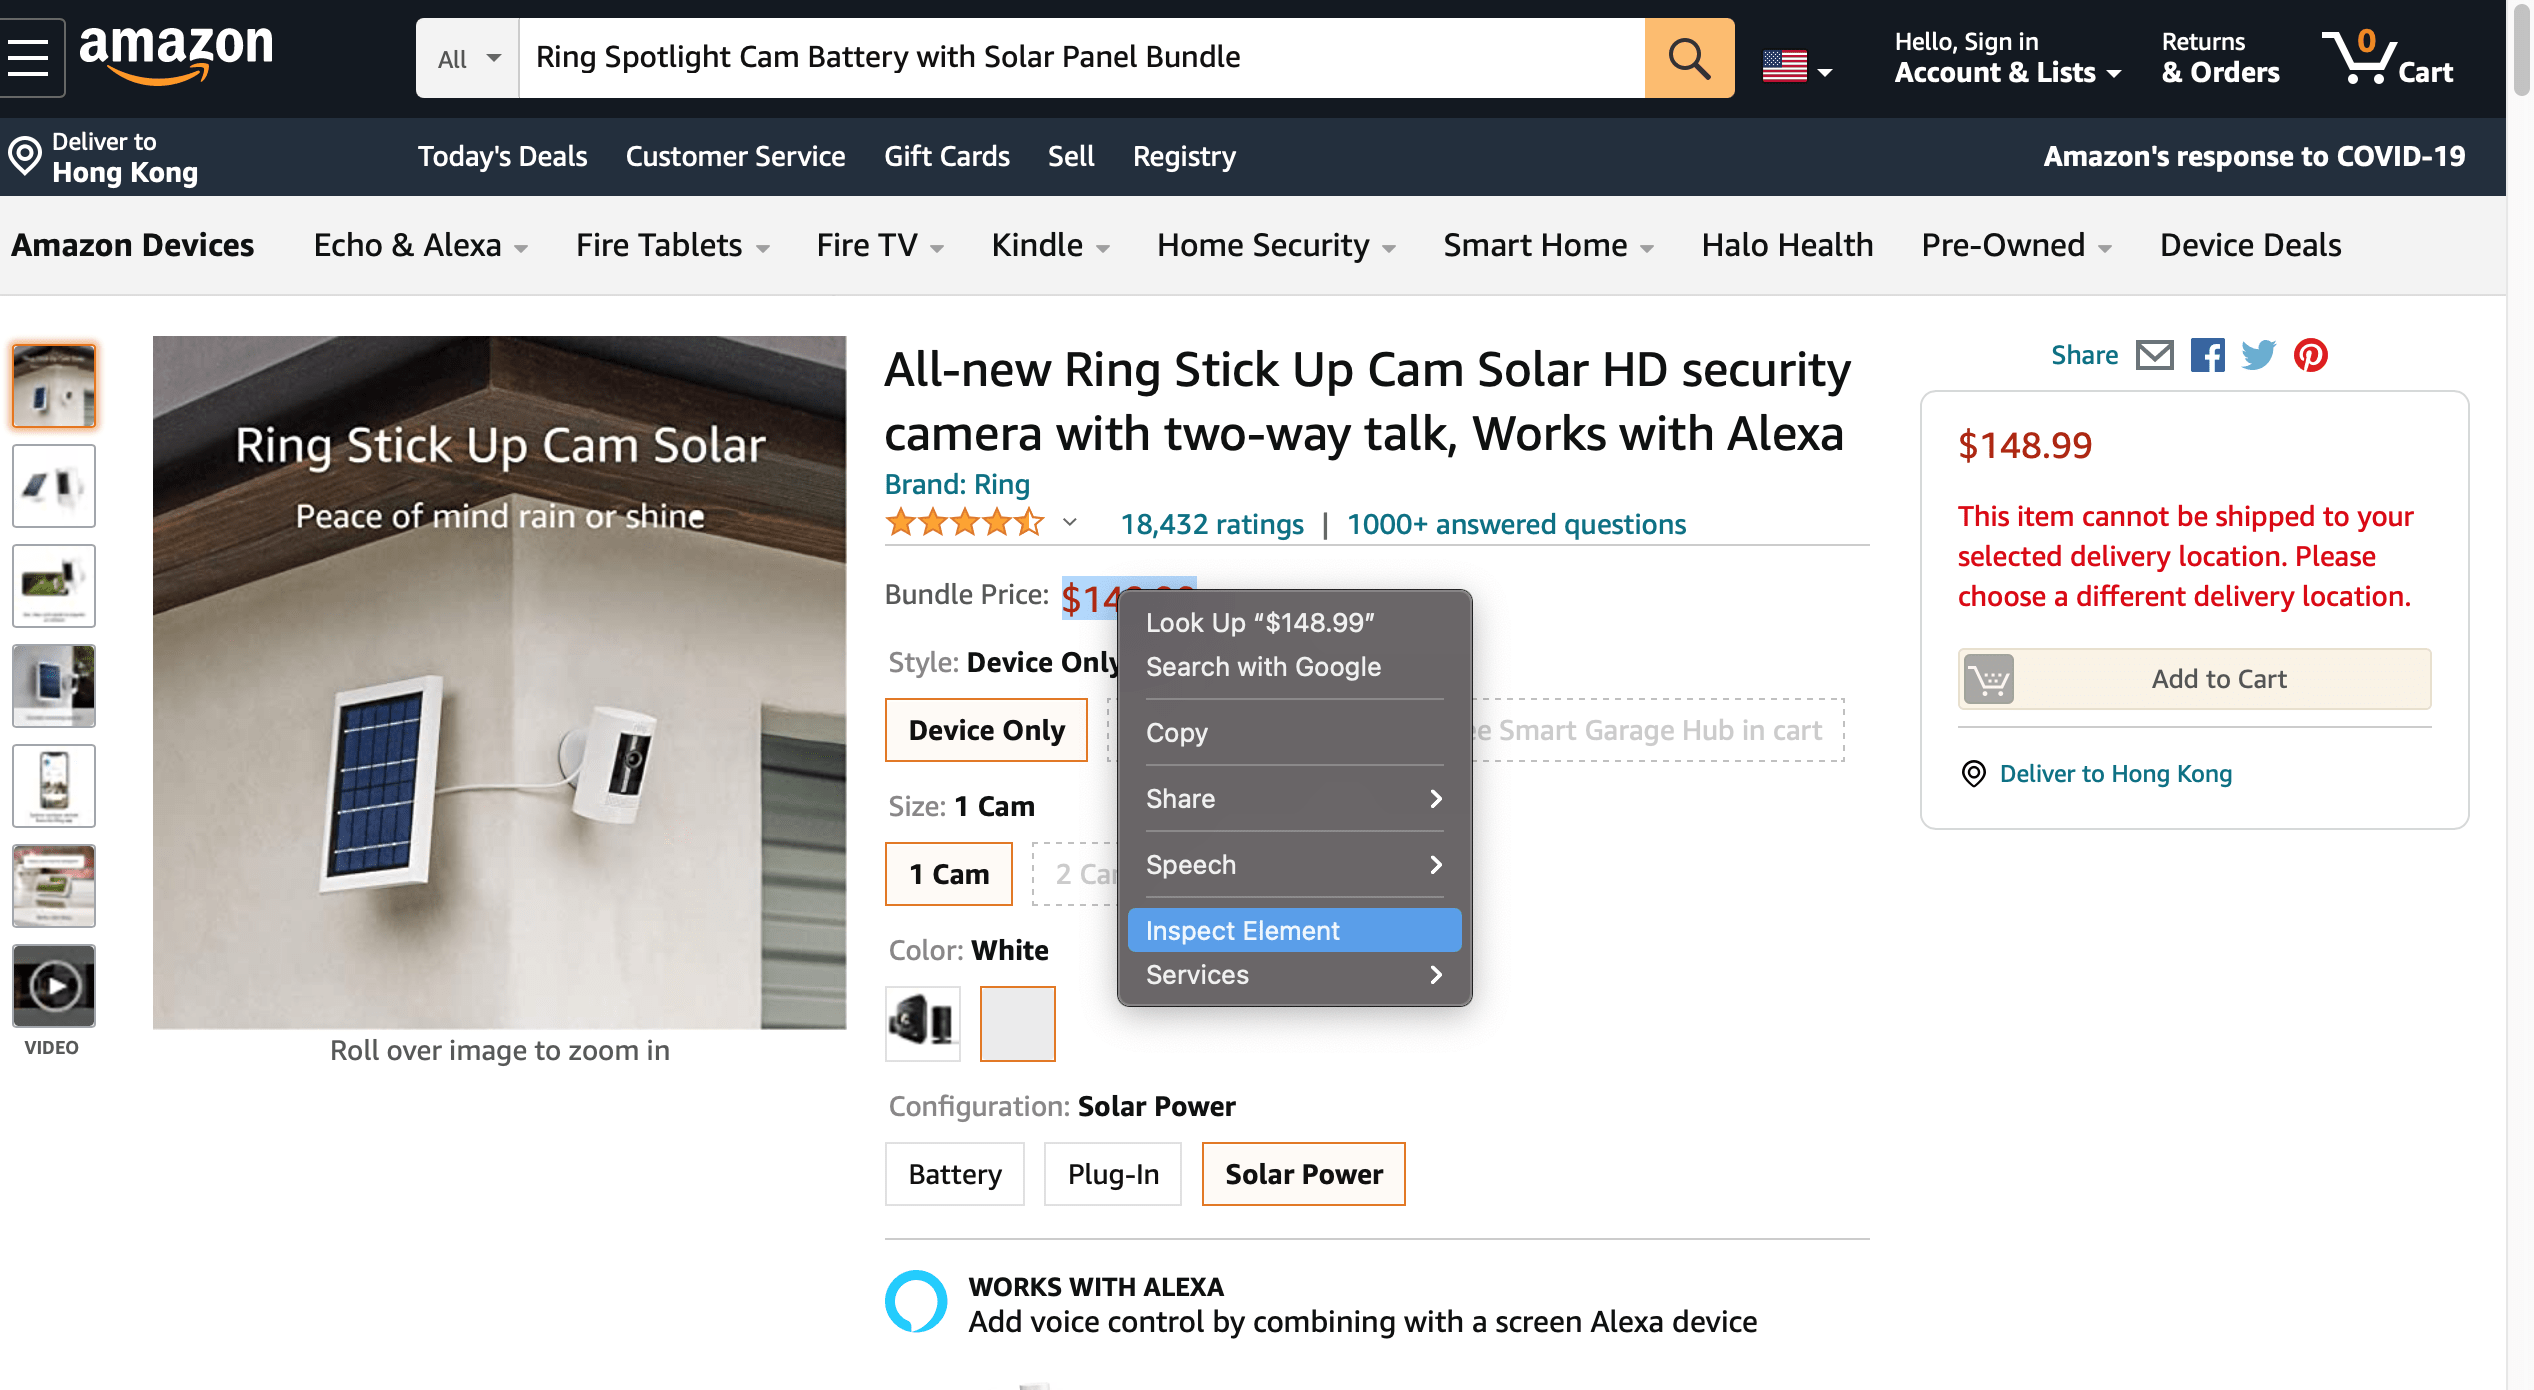Select Copy in the context menu
This screenshot has width=2534, height=1390.
(1177, 732)
